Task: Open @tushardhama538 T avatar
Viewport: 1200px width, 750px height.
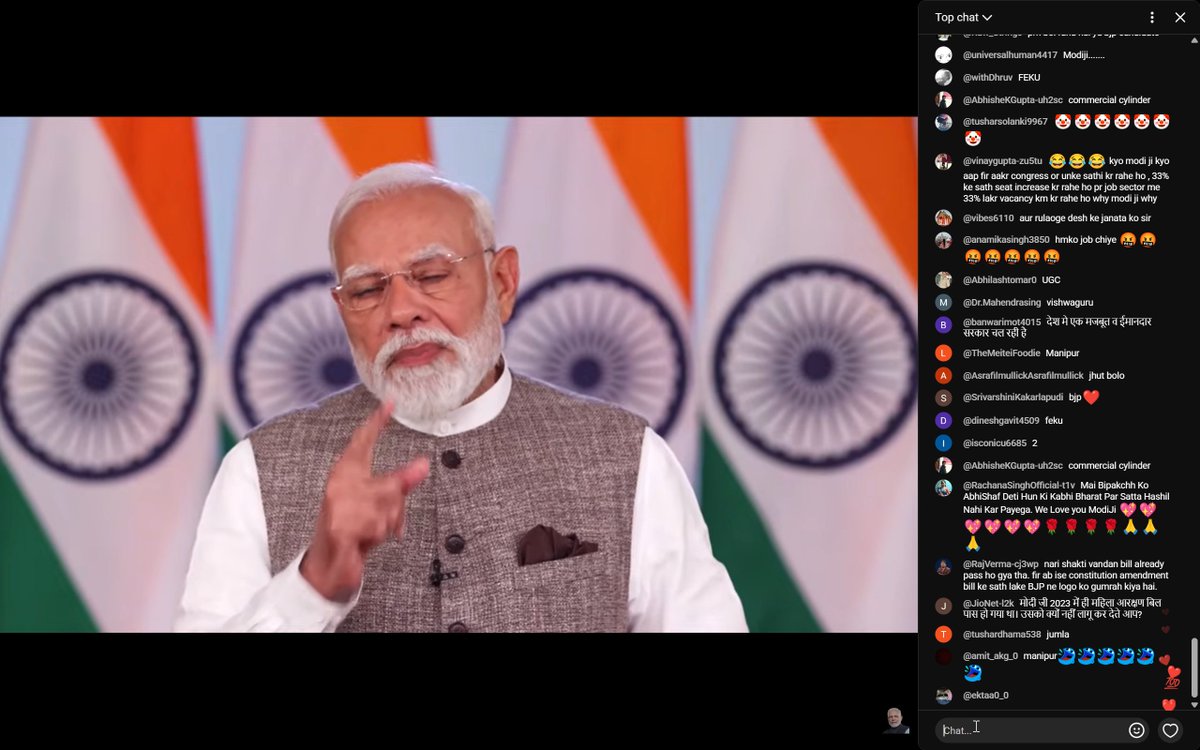Action: coord(943,634)
